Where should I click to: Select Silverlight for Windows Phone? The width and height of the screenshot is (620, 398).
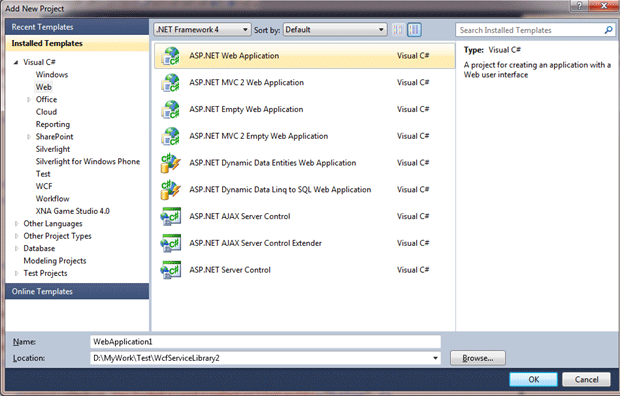88,162
